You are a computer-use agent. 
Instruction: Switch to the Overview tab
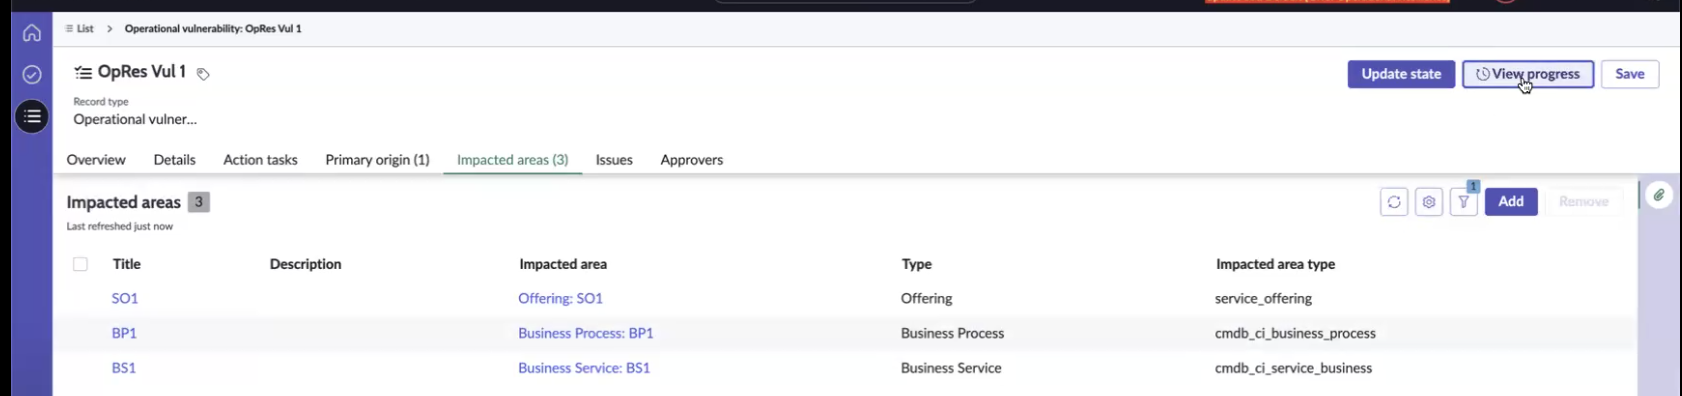pos(96,160)
